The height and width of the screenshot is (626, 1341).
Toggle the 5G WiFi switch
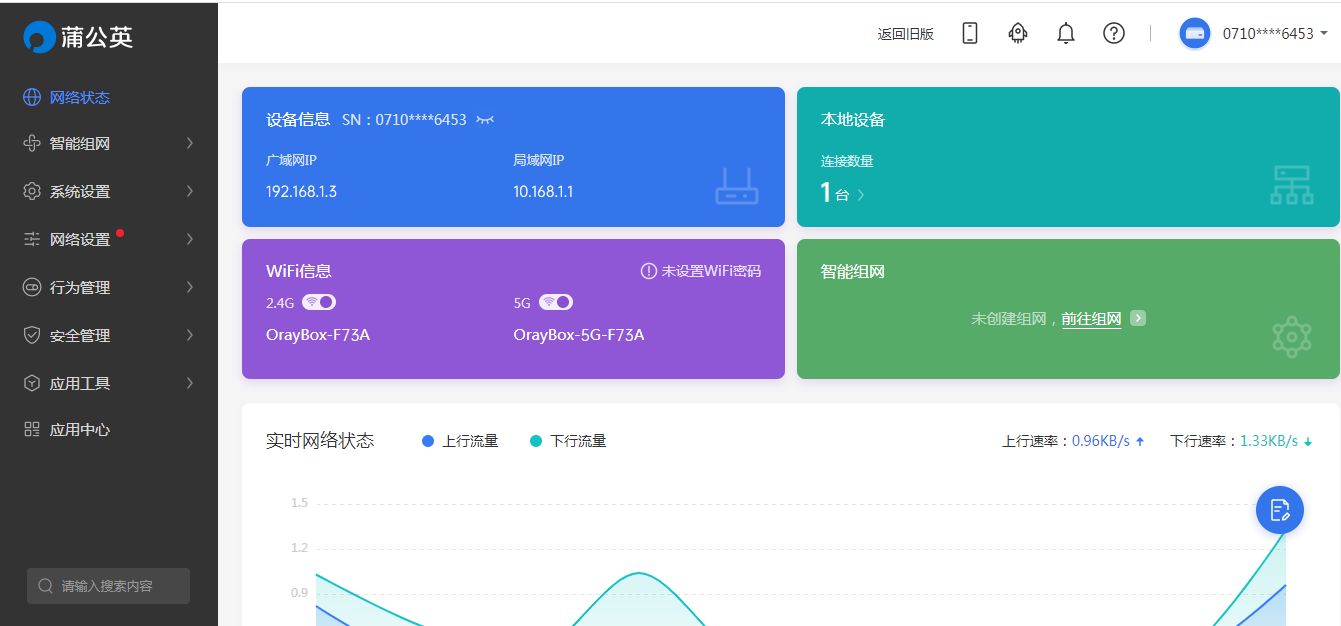pos(556,301)
